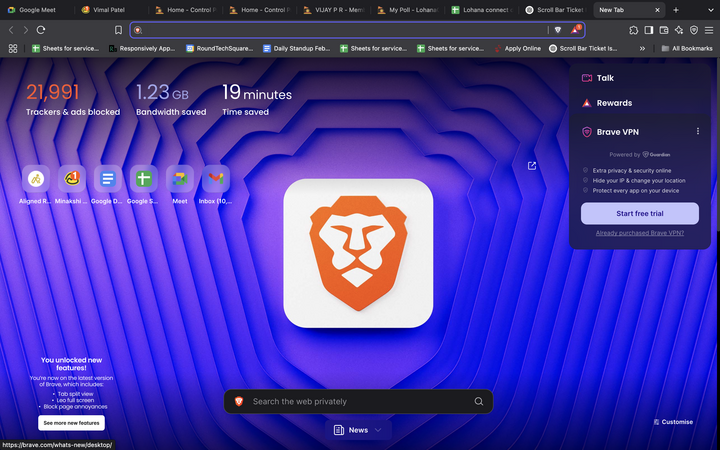The width and height of the screenshot is (720, 450).
Task: Open Brave Shields from the address bar
Action: (558, 30)
